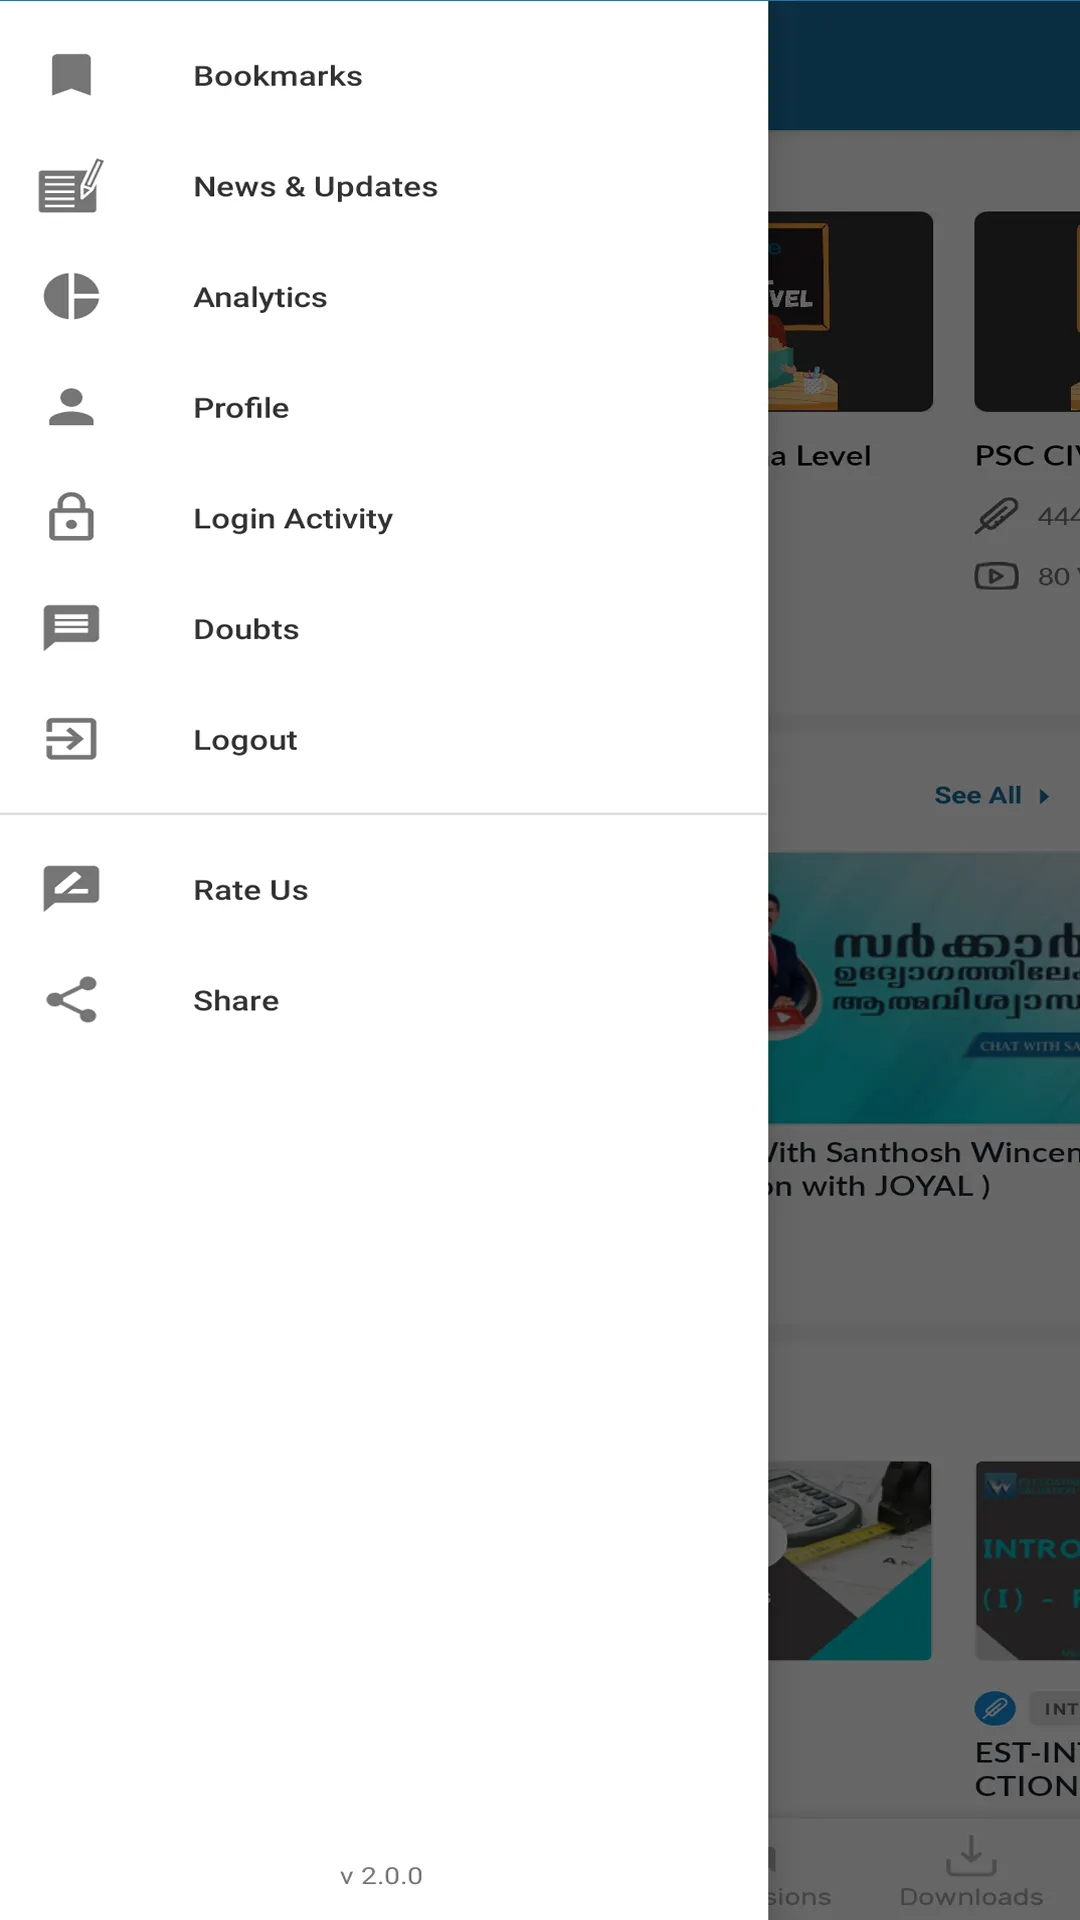Open the Doubts chat bubble icon
Screen dimensions: 1080x1920
tap(71, 628)
